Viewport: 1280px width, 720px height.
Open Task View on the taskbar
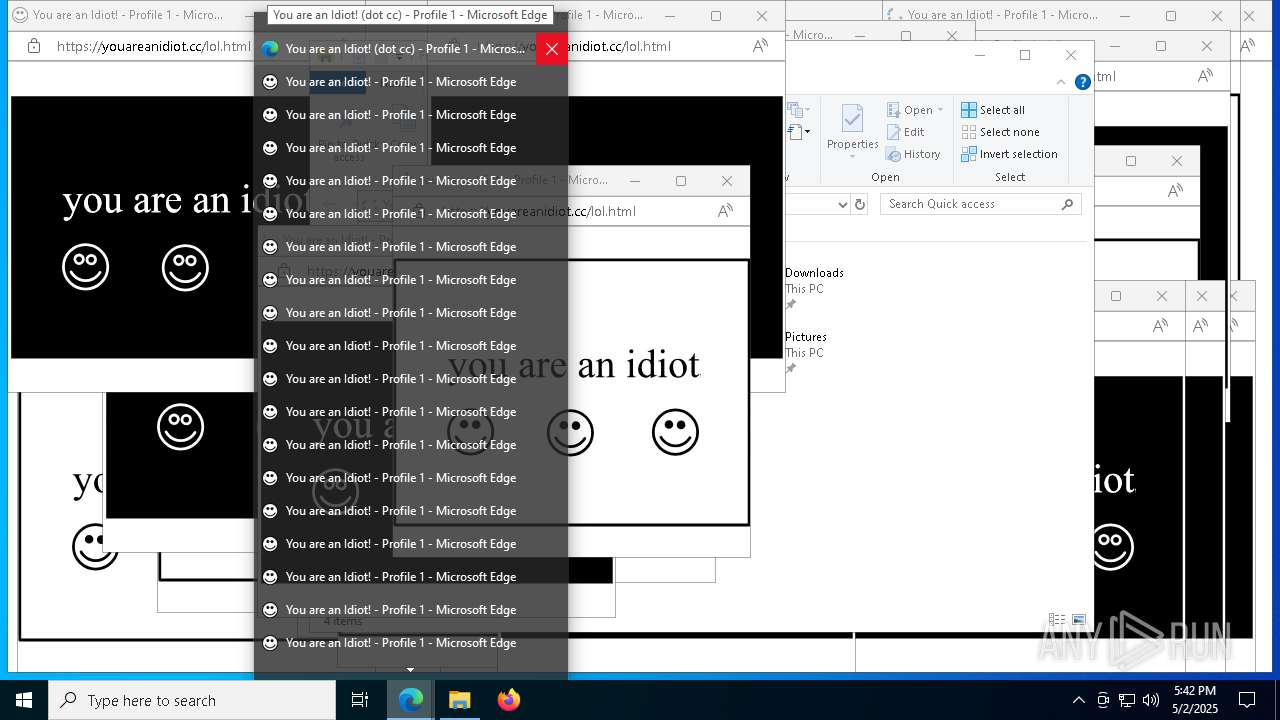click(x=360, y=700)
